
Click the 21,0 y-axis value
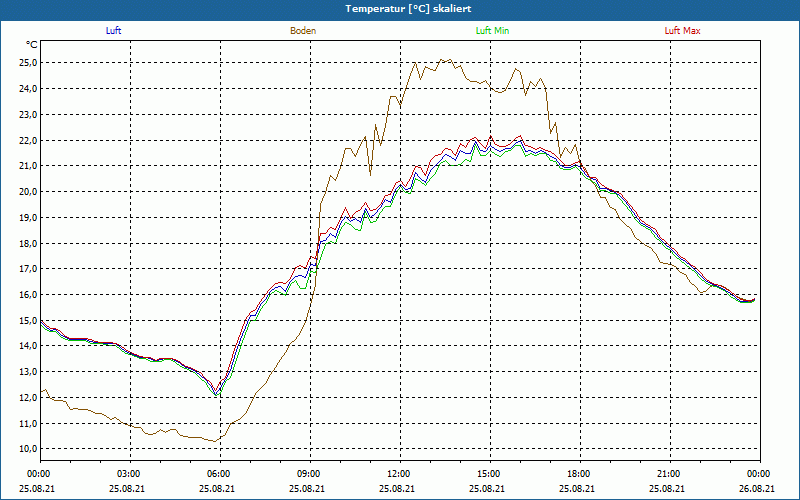click(29, 166)
